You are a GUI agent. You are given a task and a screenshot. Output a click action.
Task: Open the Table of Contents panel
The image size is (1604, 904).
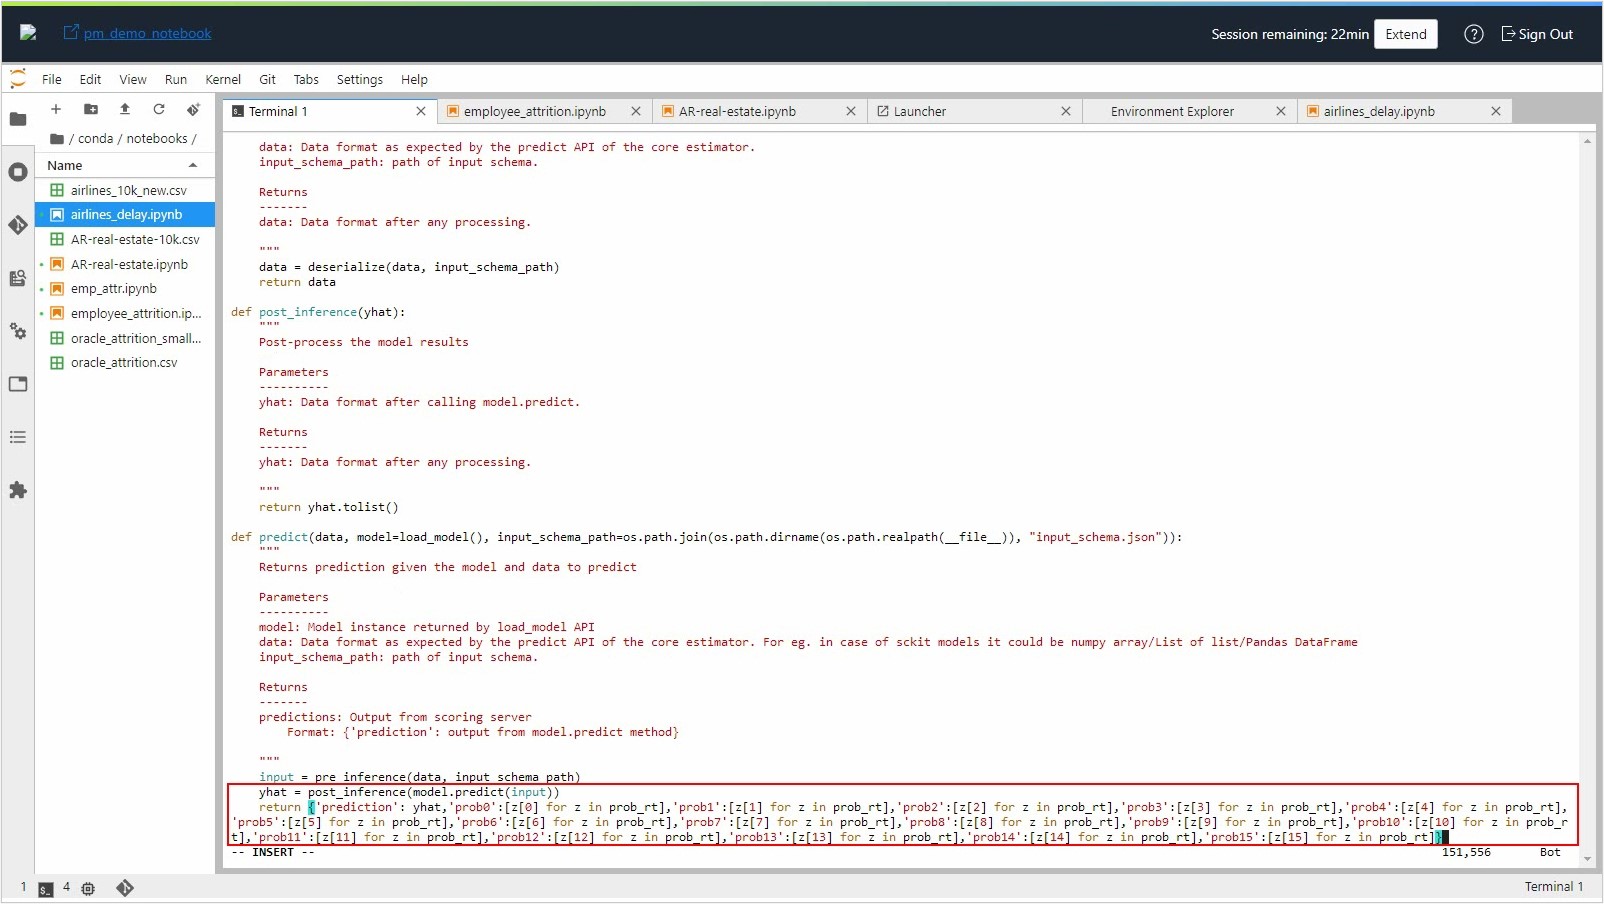coord(18,437)
